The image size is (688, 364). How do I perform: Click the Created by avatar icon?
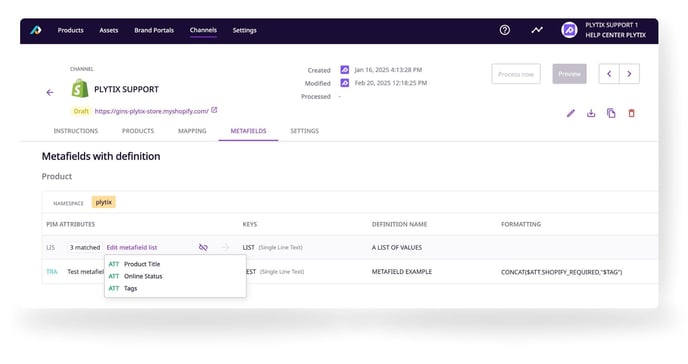coord(345,70)
